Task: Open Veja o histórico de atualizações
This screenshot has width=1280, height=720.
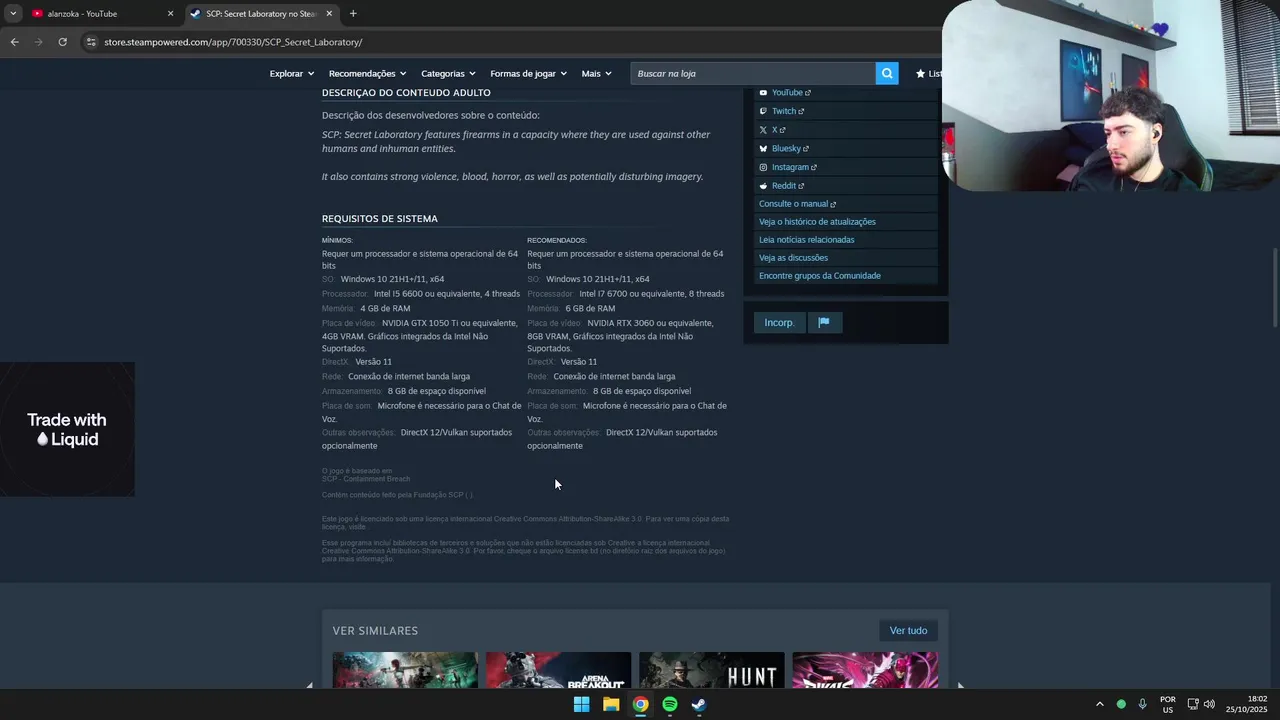Action: (x=817, y=222)
